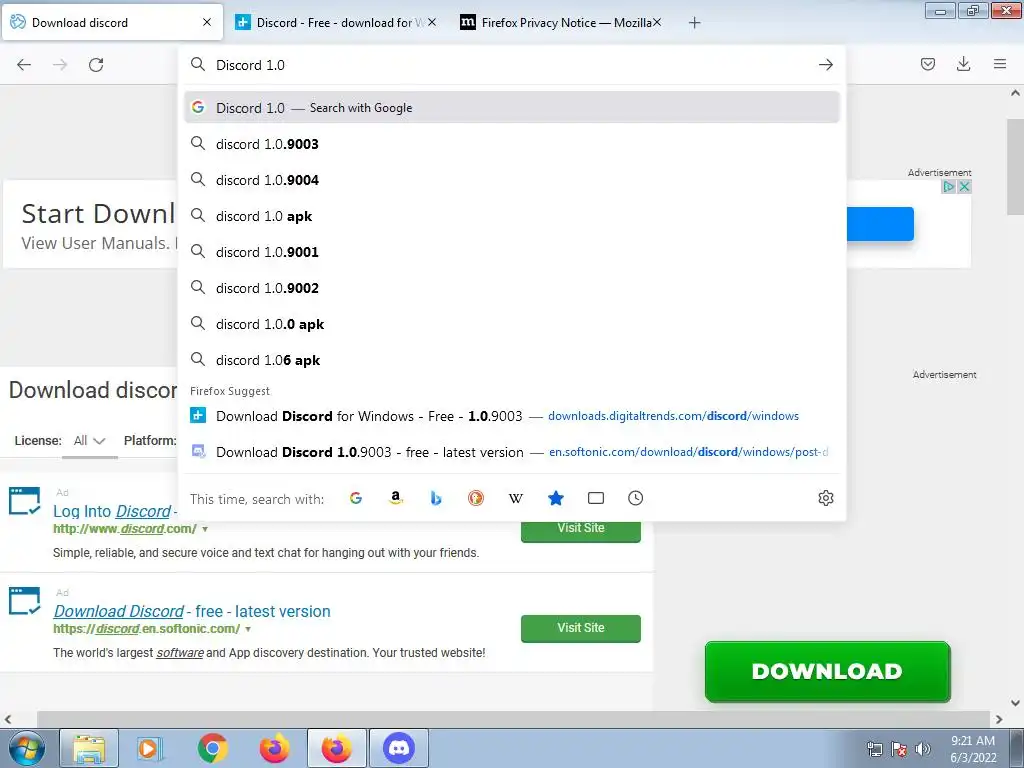The image size is (1024, 768).
Task: Click the big green DOWNLOAD button
Action: click(x=827, y=671)
